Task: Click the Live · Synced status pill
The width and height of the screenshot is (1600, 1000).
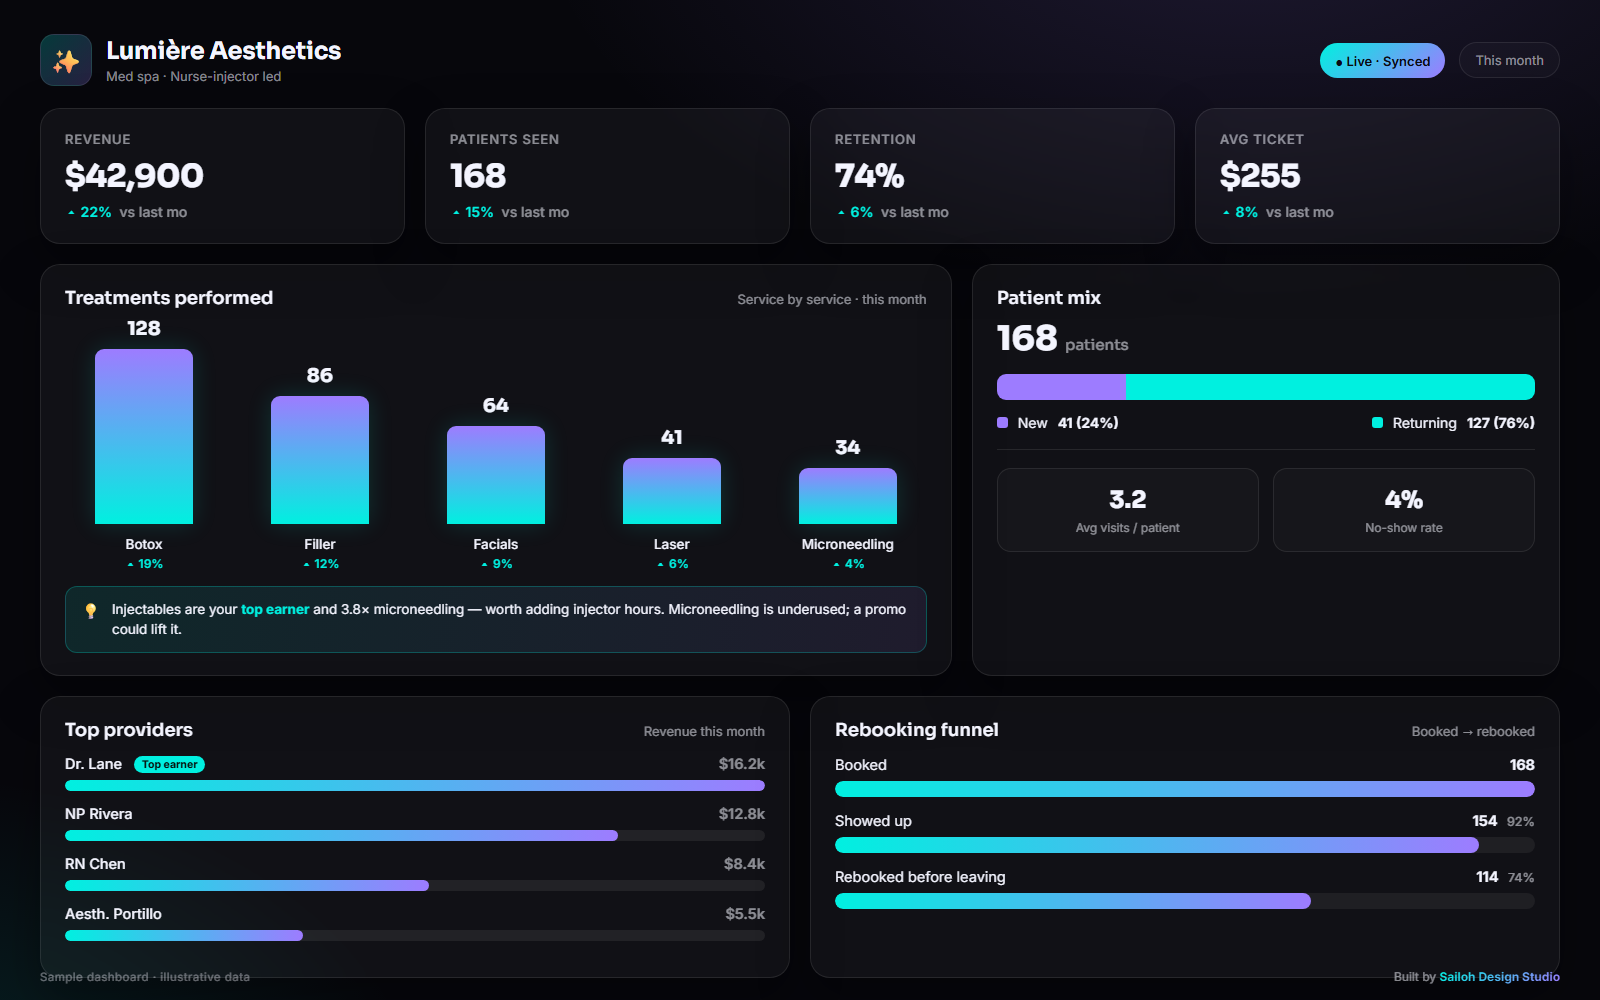Action: point(1382,61)
